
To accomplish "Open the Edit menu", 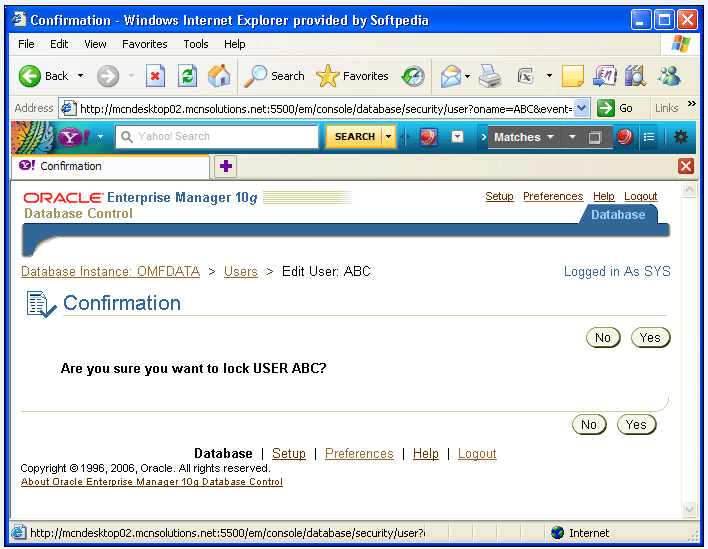I will point(59,44).
